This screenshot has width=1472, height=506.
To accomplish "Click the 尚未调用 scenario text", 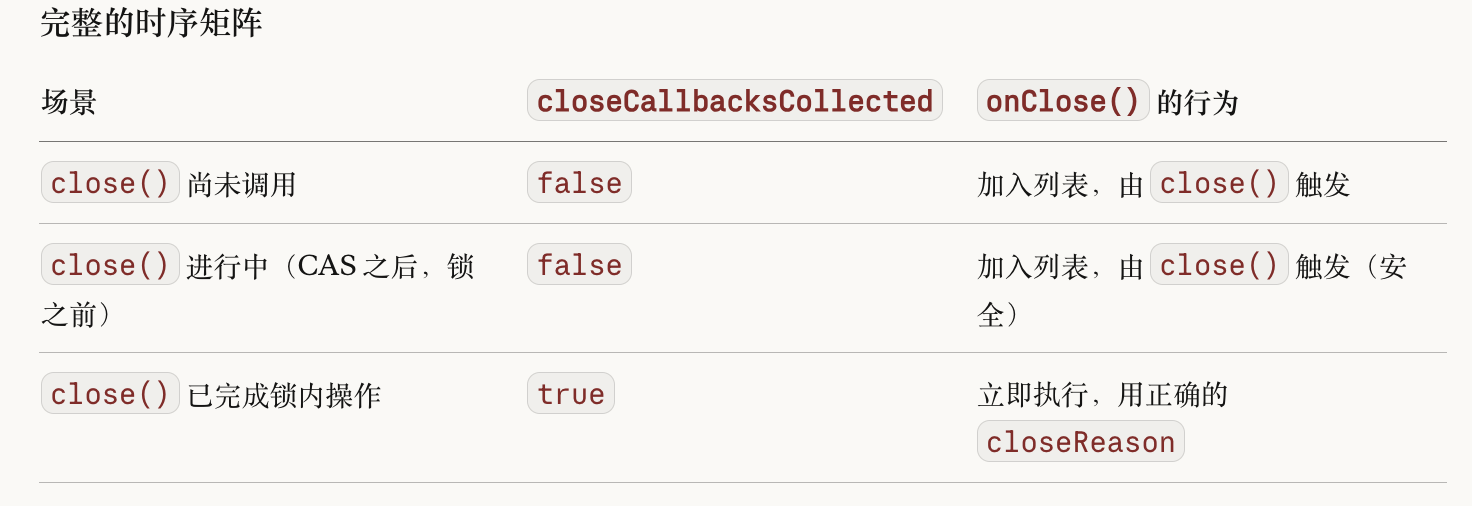I will [241, 184].
